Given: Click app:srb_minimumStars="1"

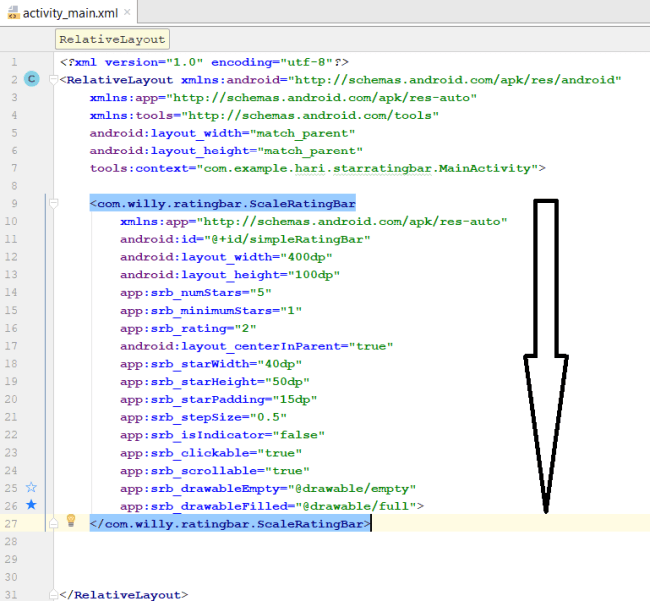Looking at the screenshot, I should click(211, 310).
